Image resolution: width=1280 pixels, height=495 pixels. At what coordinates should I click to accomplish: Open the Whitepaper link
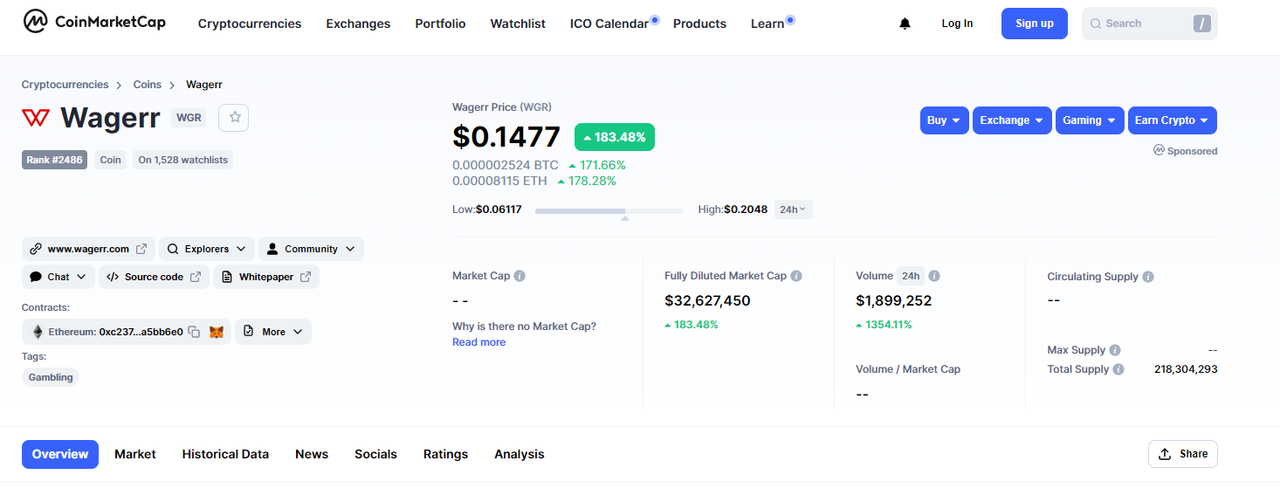click(266, 277)
